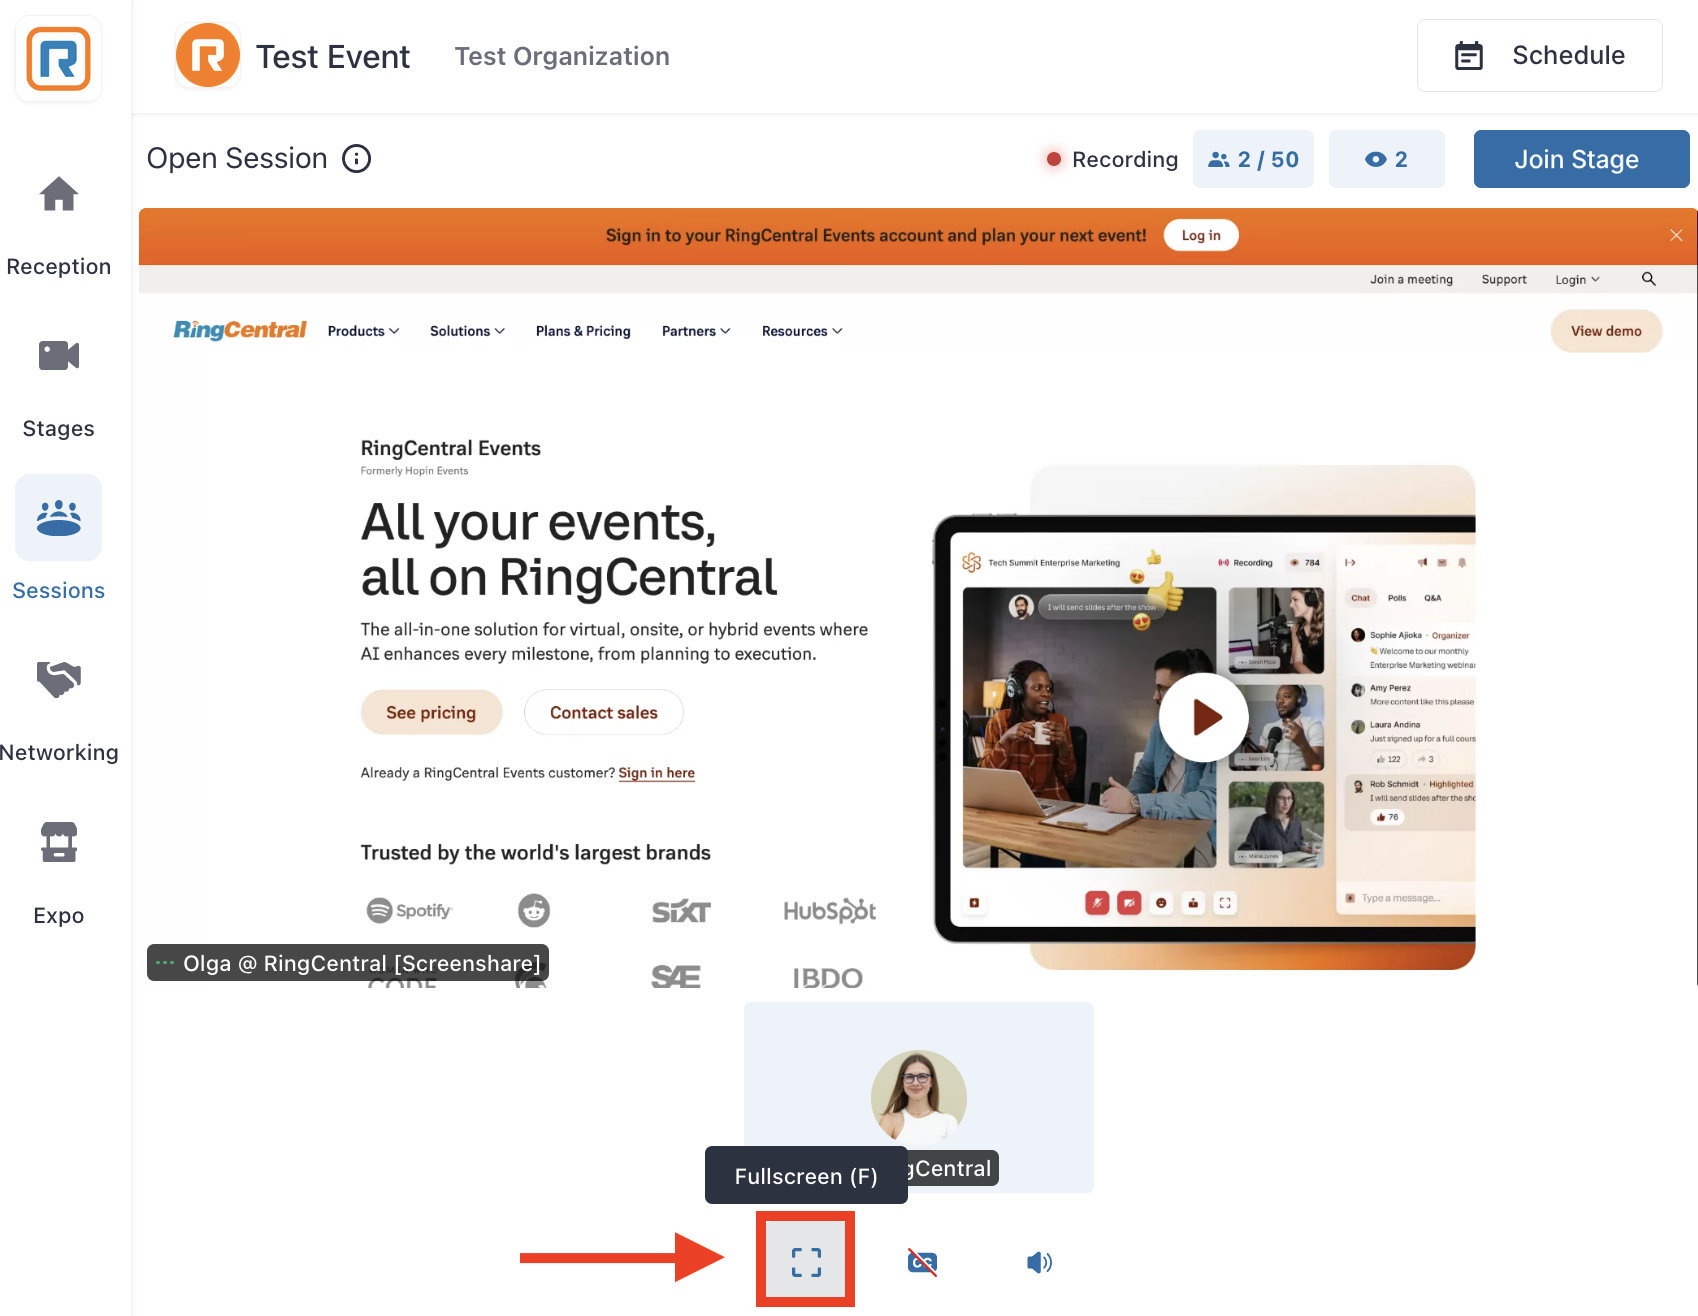Click the Open Session title
Screen dimensions: 1698x1316
click(x=237, y=159)
